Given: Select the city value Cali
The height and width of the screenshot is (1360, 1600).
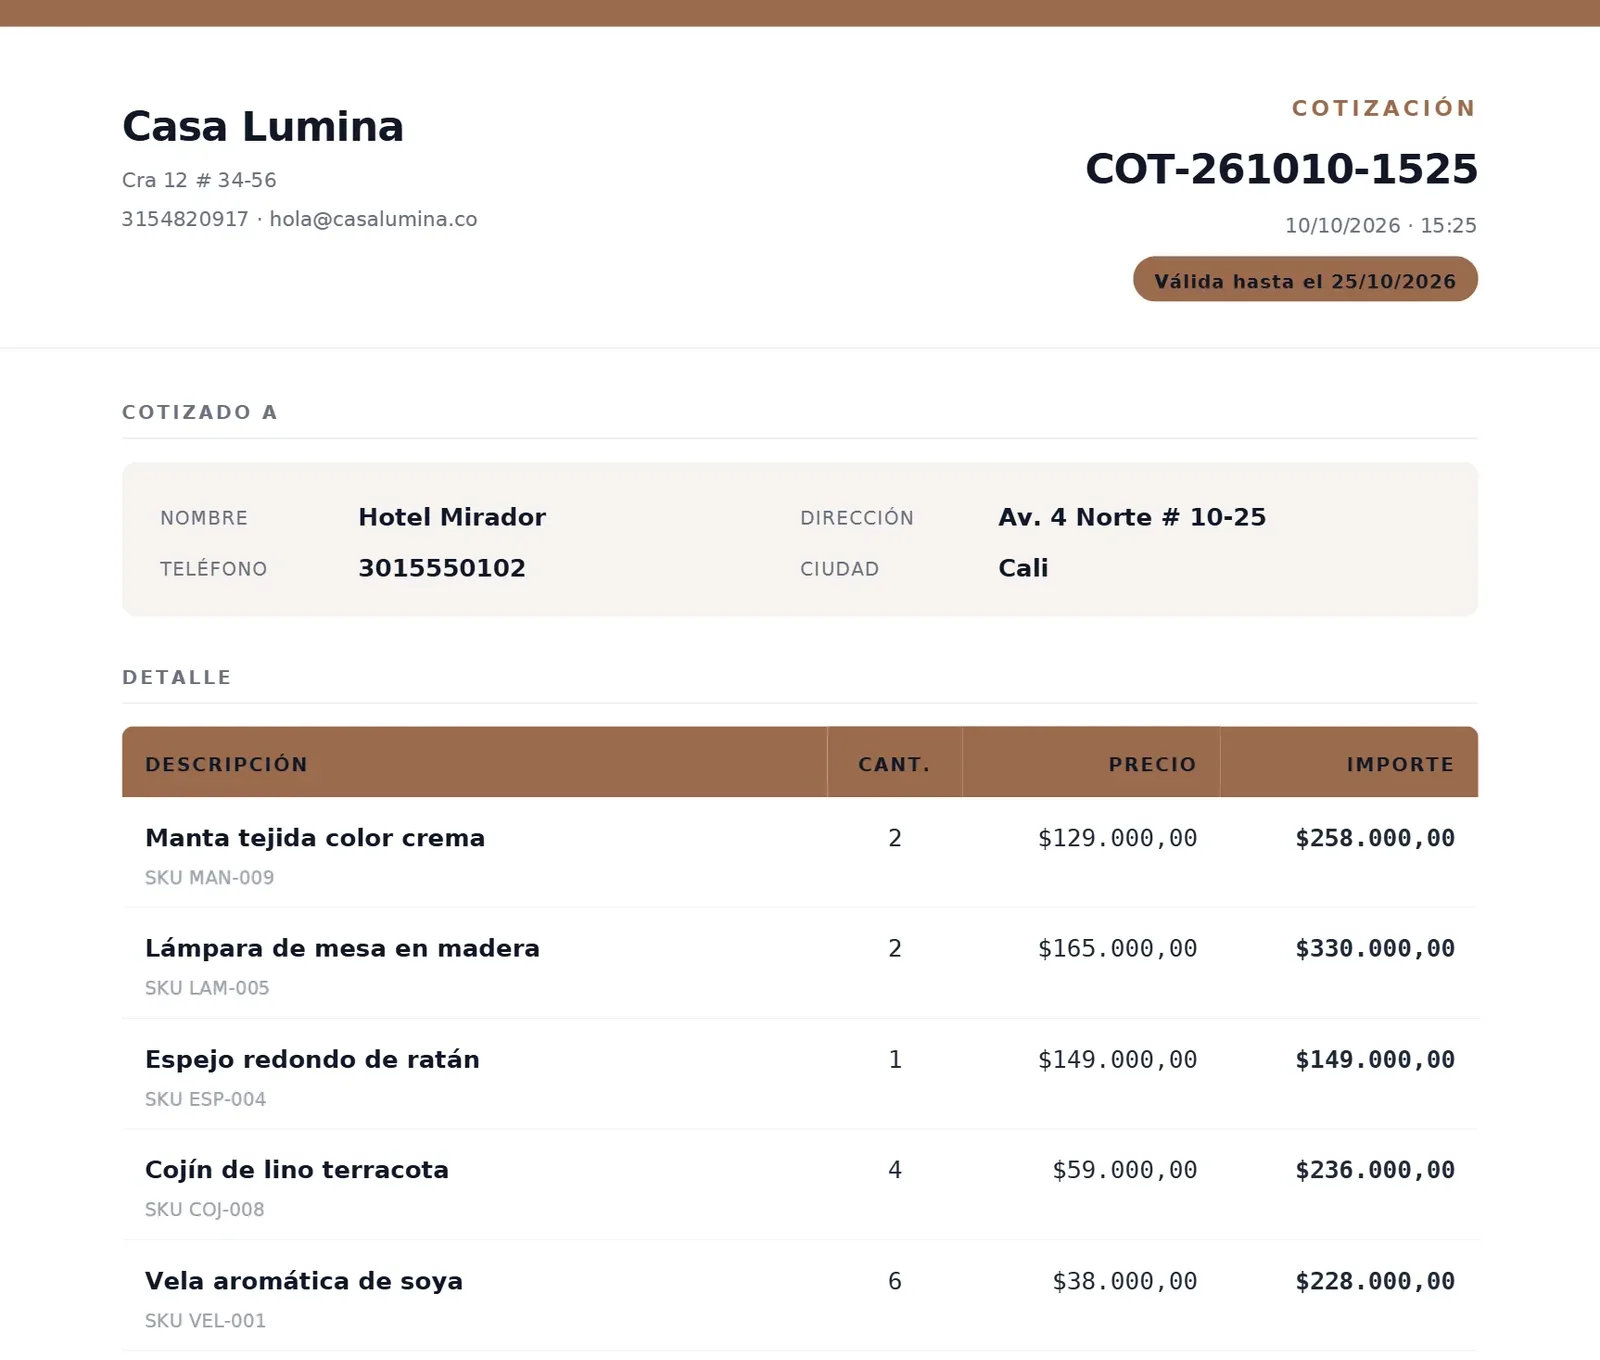Looking at the screenshot, I should pyautogui.click(x=1023, y=568).
